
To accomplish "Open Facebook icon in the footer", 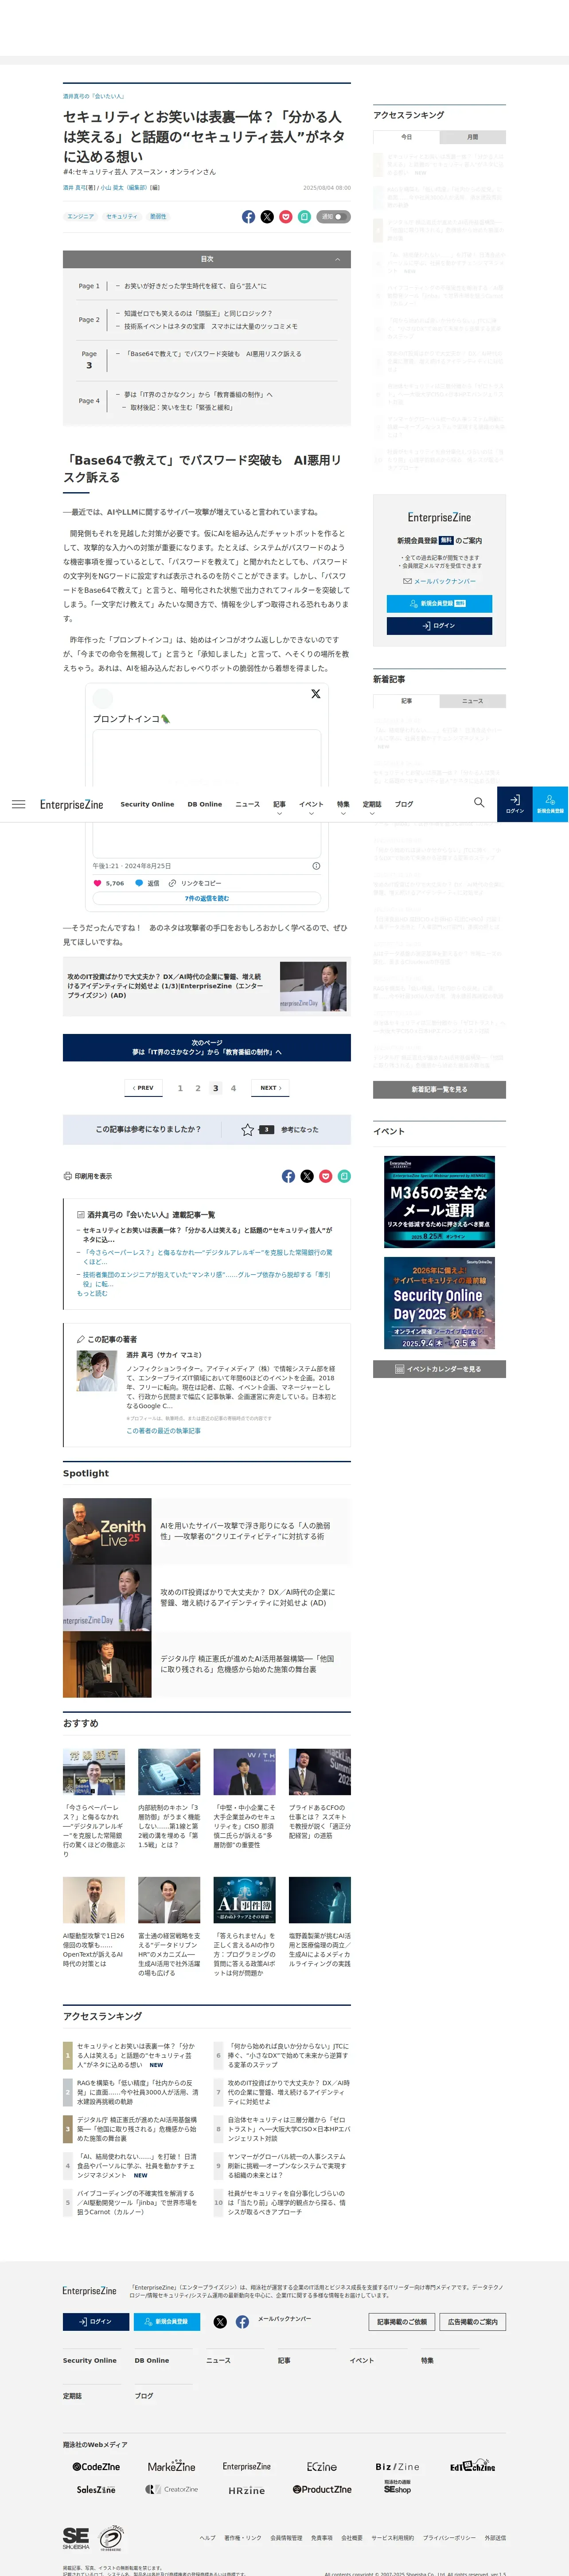I will pyautogui.click(x=242, y=2321).
